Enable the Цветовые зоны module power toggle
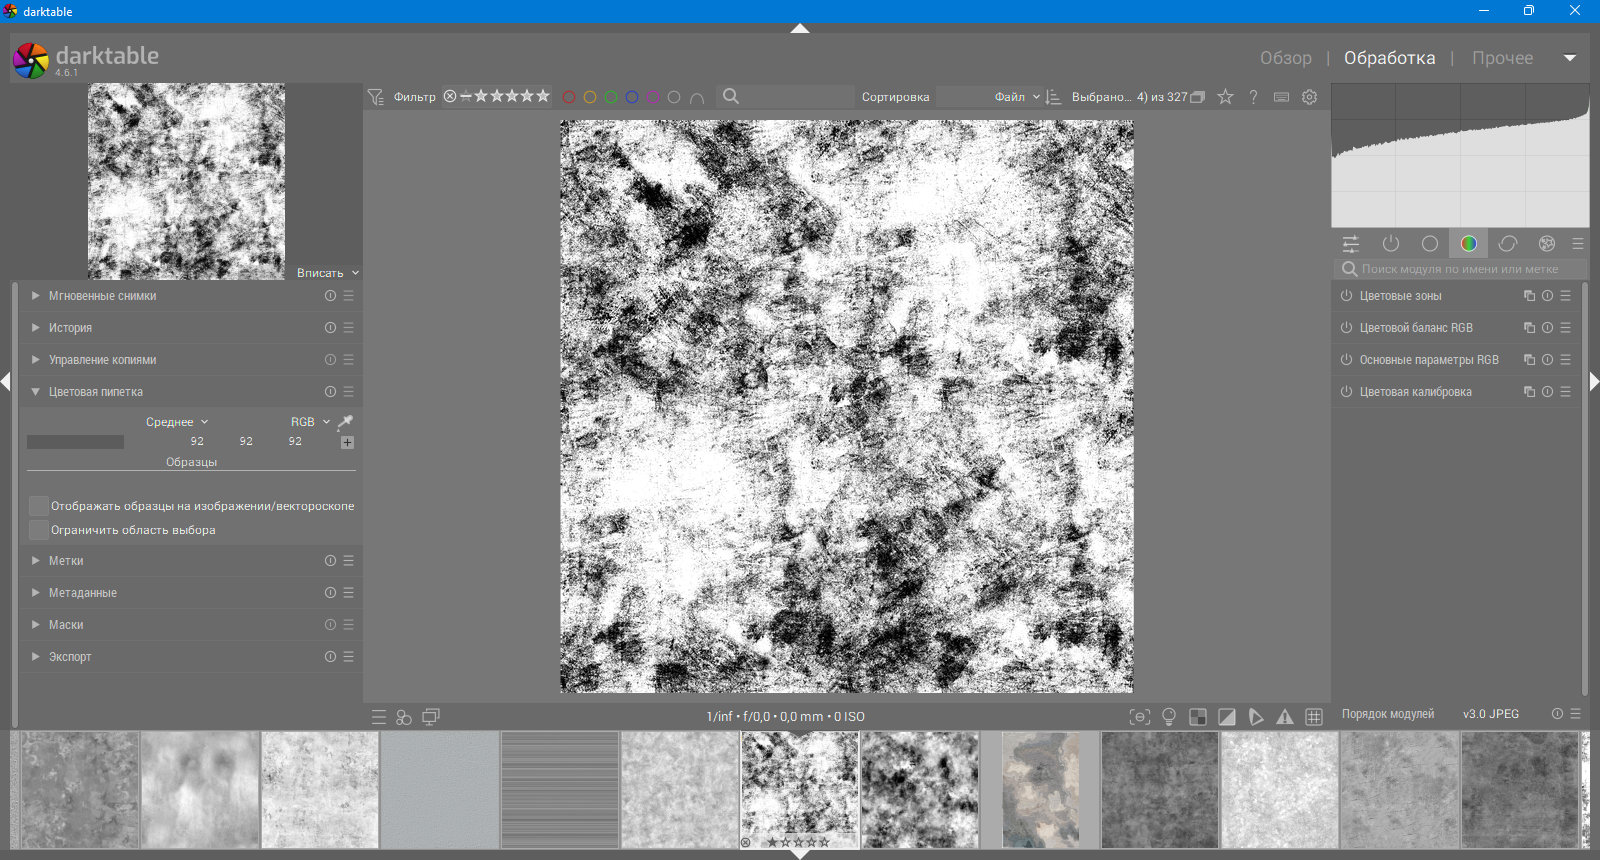1600x860 pixels. 1346,296
